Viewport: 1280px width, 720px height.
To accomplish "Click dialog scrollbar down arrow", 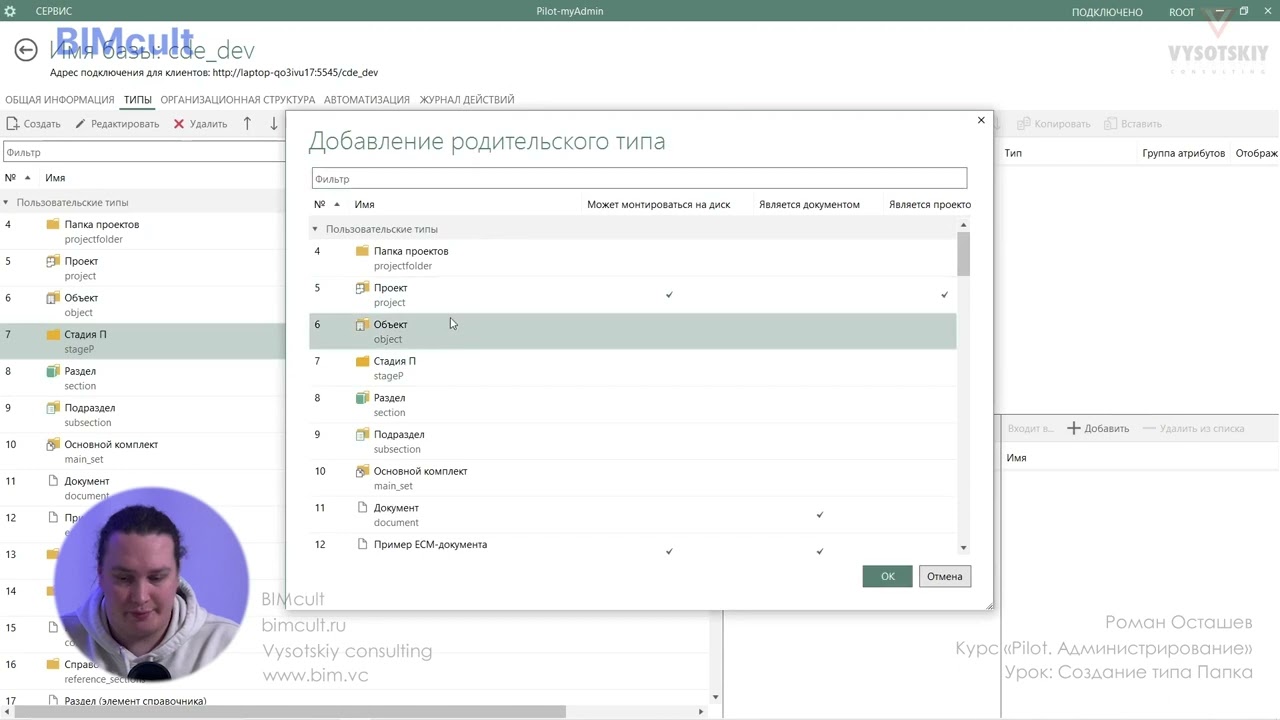I will pyautogui.click(x=963, y=548).
